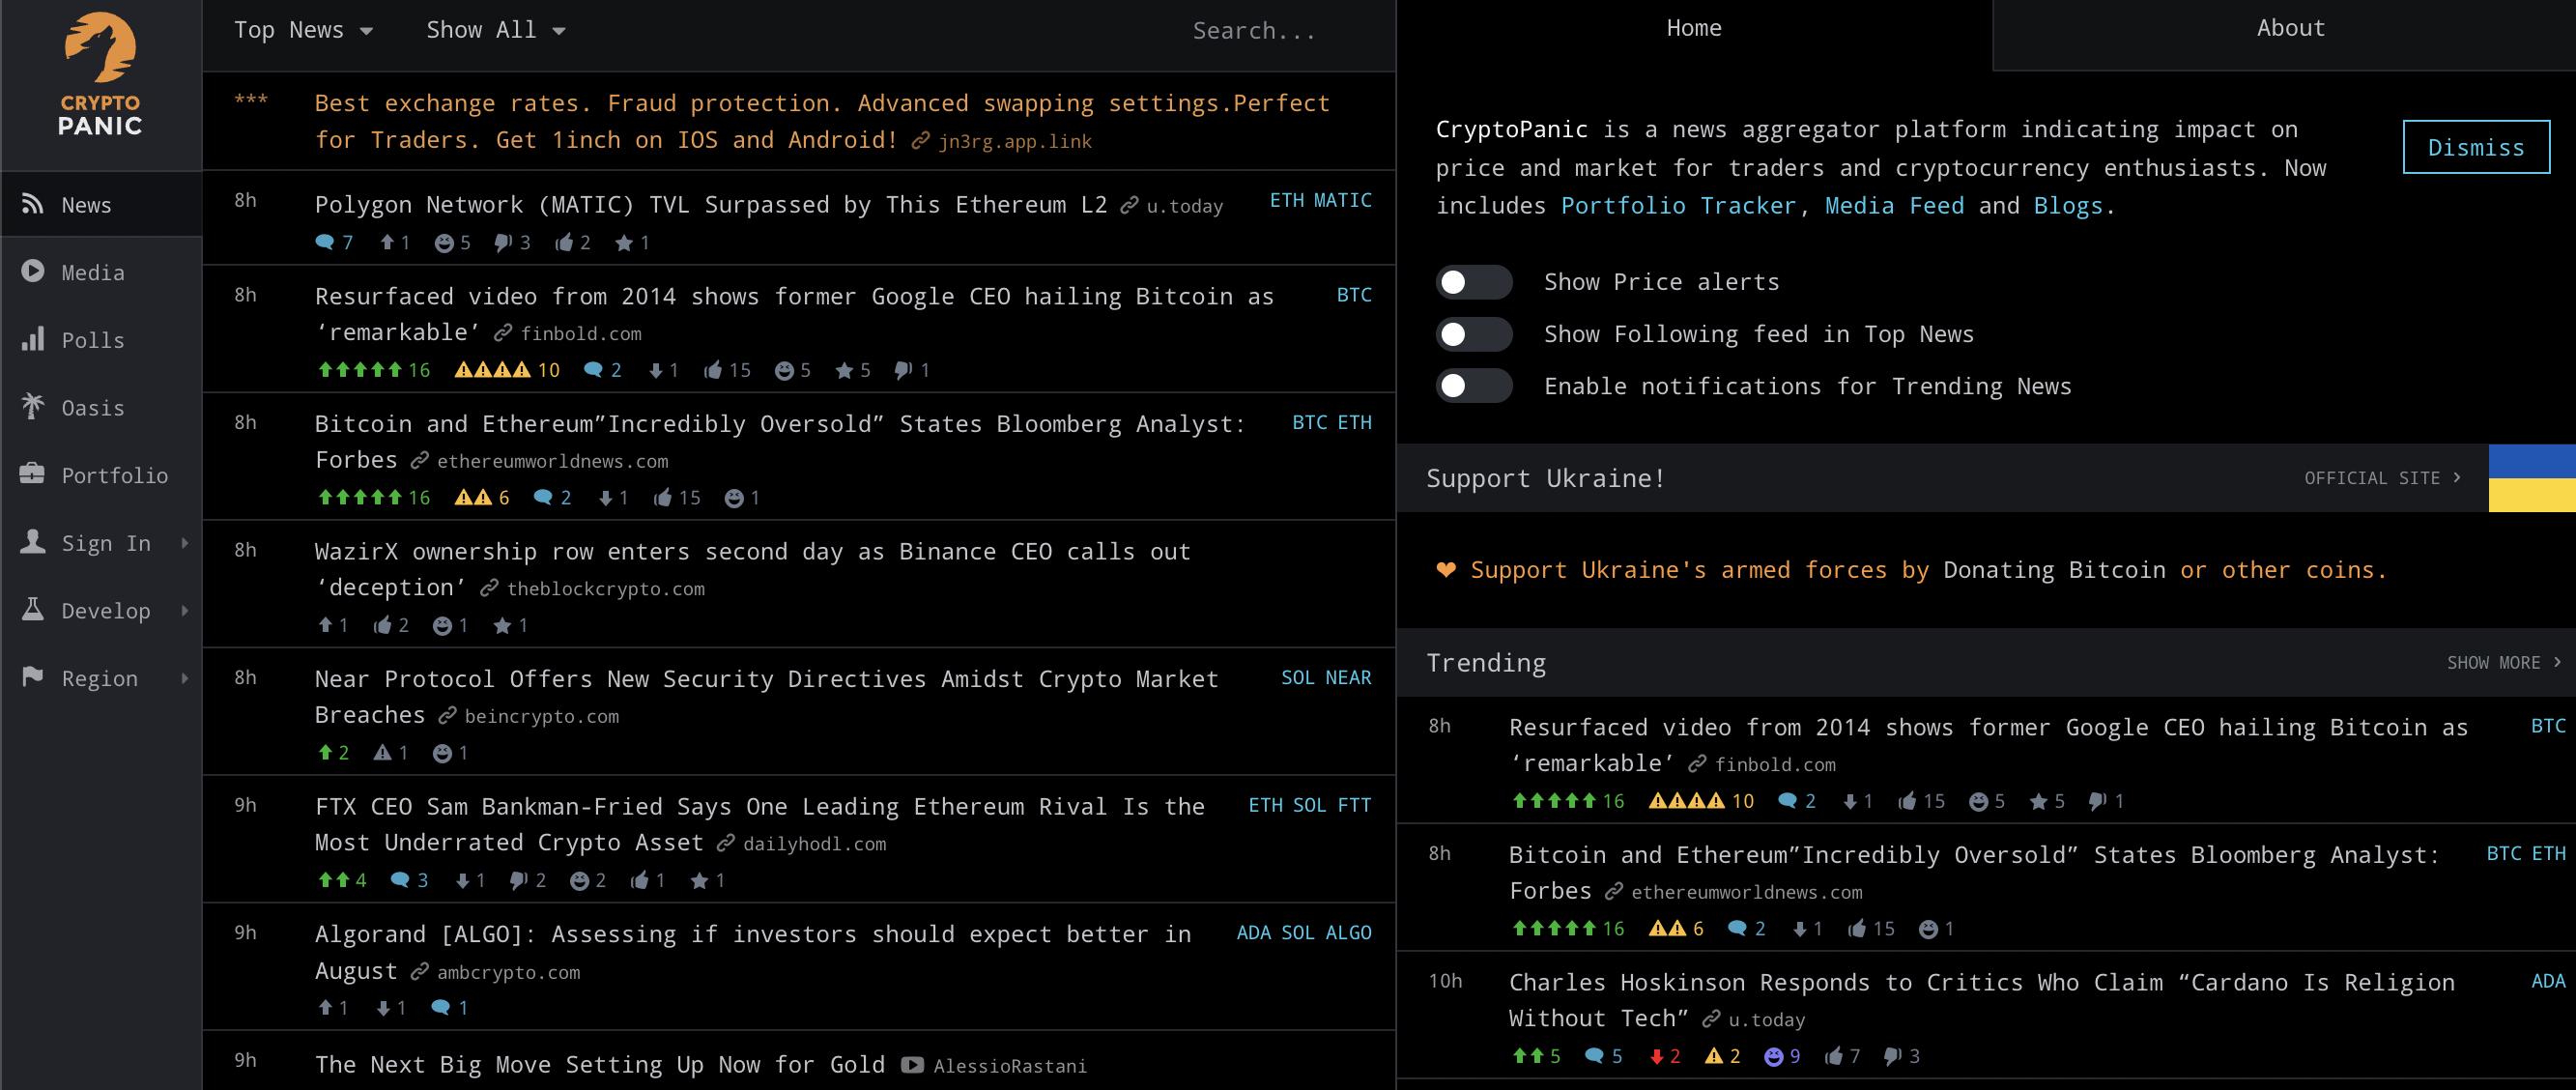Click the NEAR currency tag
The width and height of the screenshot is (2576, 1090).
1348,678
